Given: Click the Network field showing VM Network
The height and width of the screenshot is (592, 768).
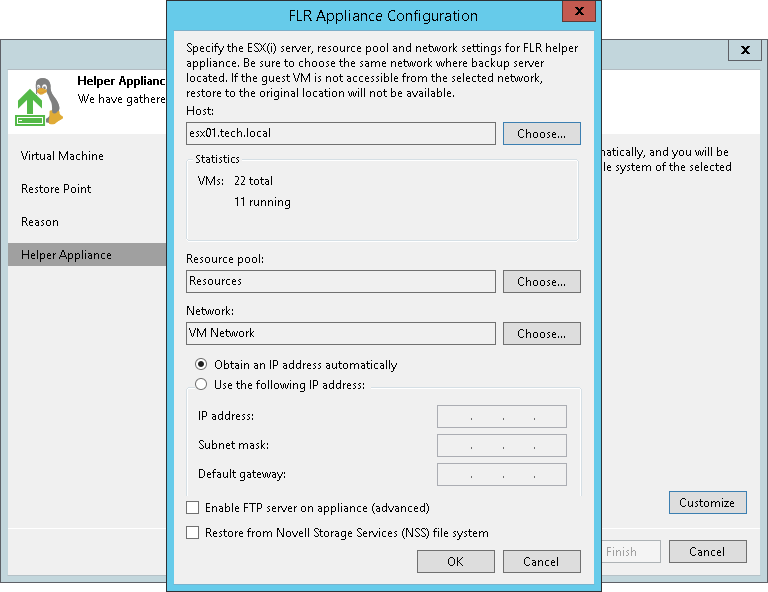Looking at the screenshot, I should click(341, 333).
